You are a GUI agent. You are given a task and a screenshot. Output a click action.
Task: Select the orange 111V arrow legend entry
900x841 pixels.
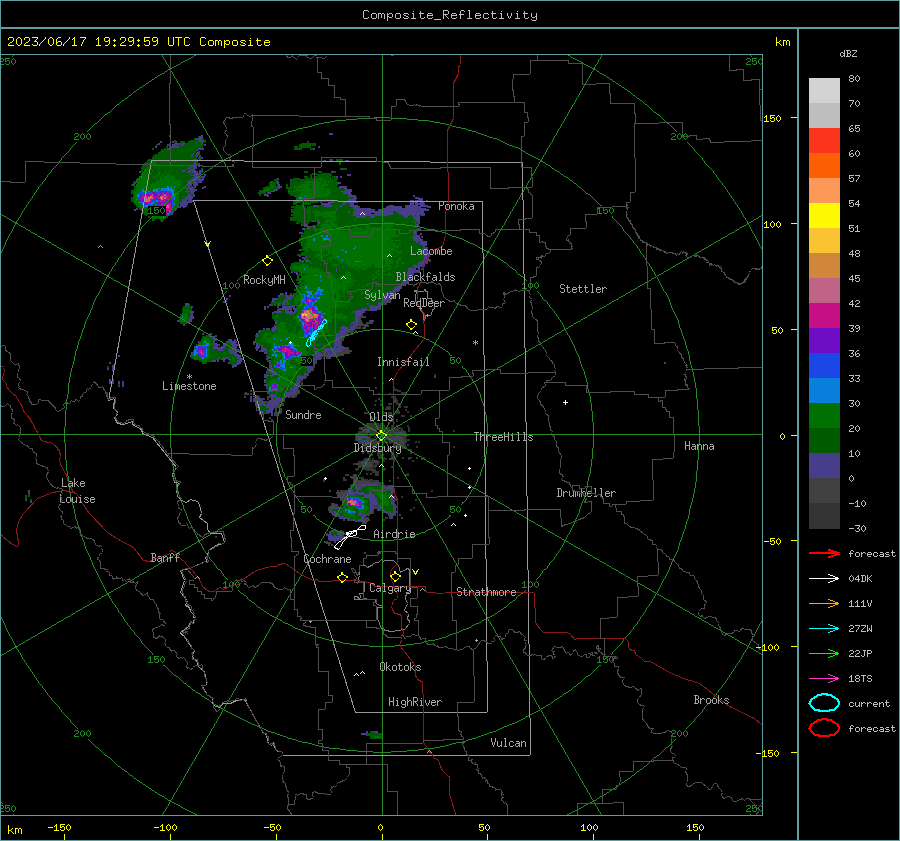click(x=824, y=603)
